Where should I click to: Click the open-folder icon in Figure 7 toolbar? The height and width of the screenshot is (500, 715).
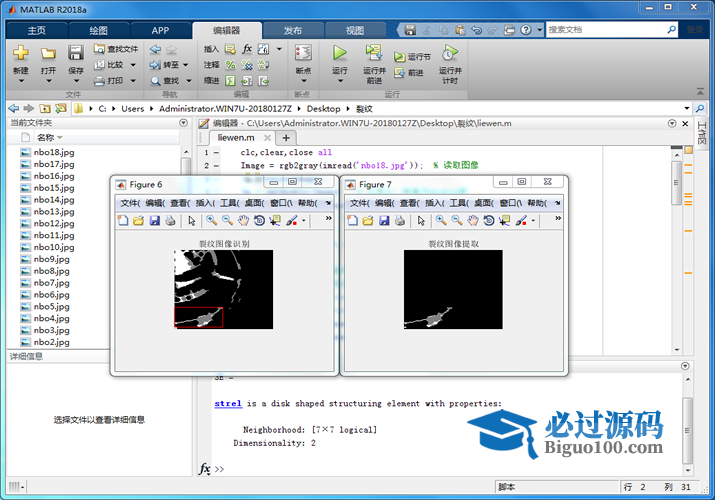(x=368, y=220)
